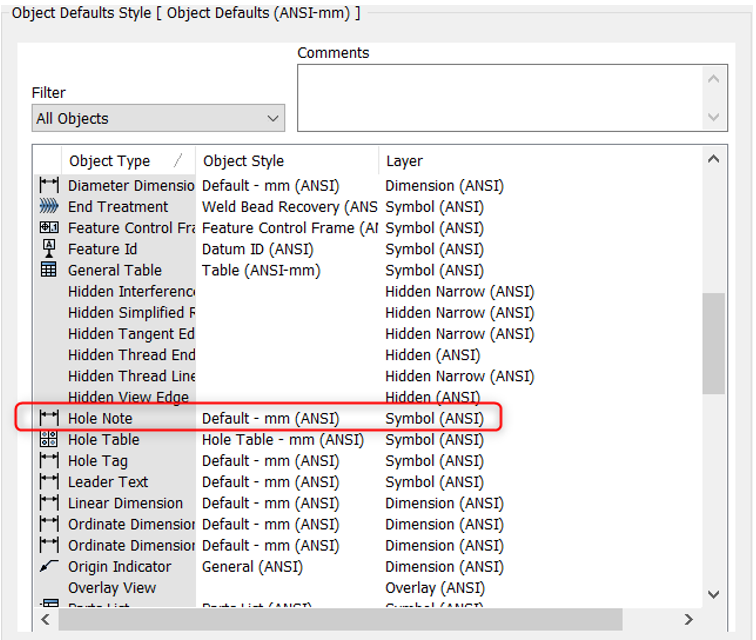This screenshot has width=756, height=640.
Task: Click the horizontal scrollbar thumb
Action: click(x=340, y=619)
